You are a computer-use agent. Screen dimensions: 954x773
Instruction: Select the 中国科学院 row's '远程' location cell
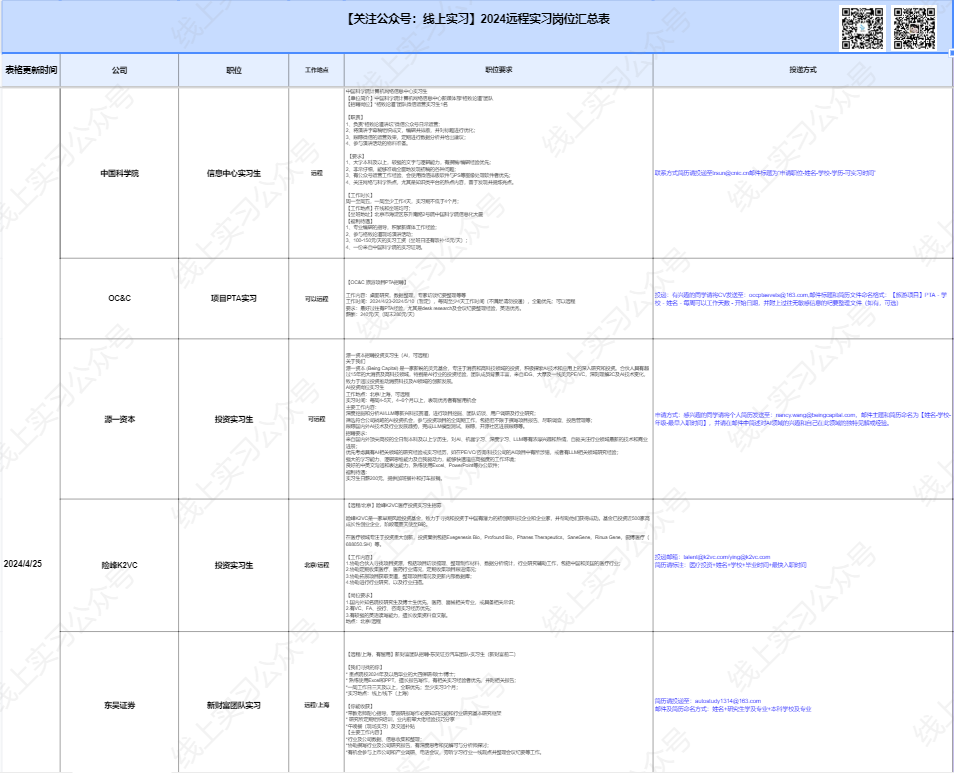click(316, 173)
